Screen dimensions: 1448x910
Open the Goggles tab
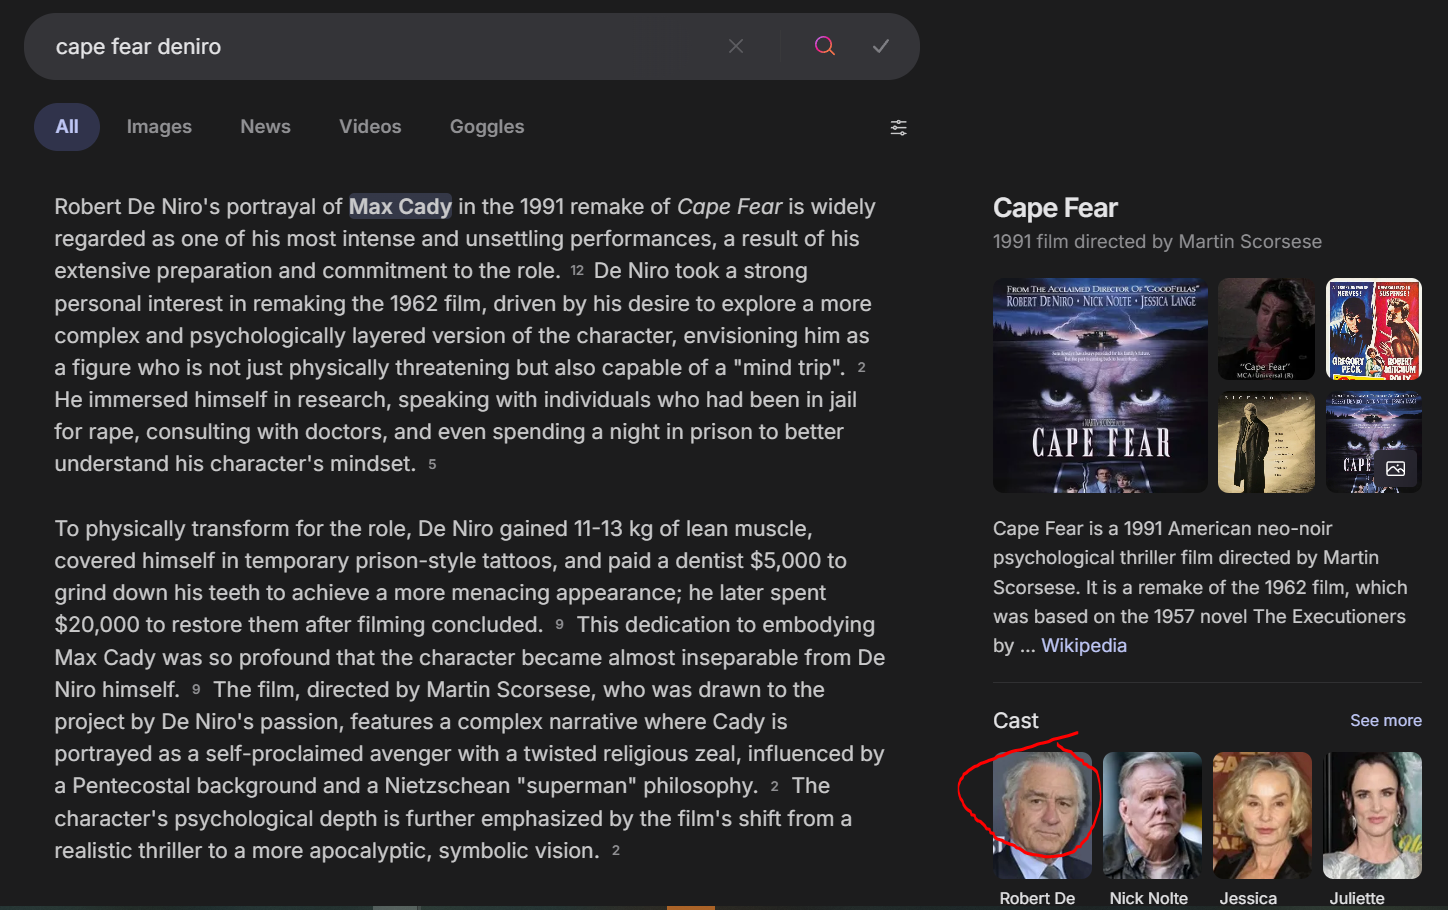487,127
